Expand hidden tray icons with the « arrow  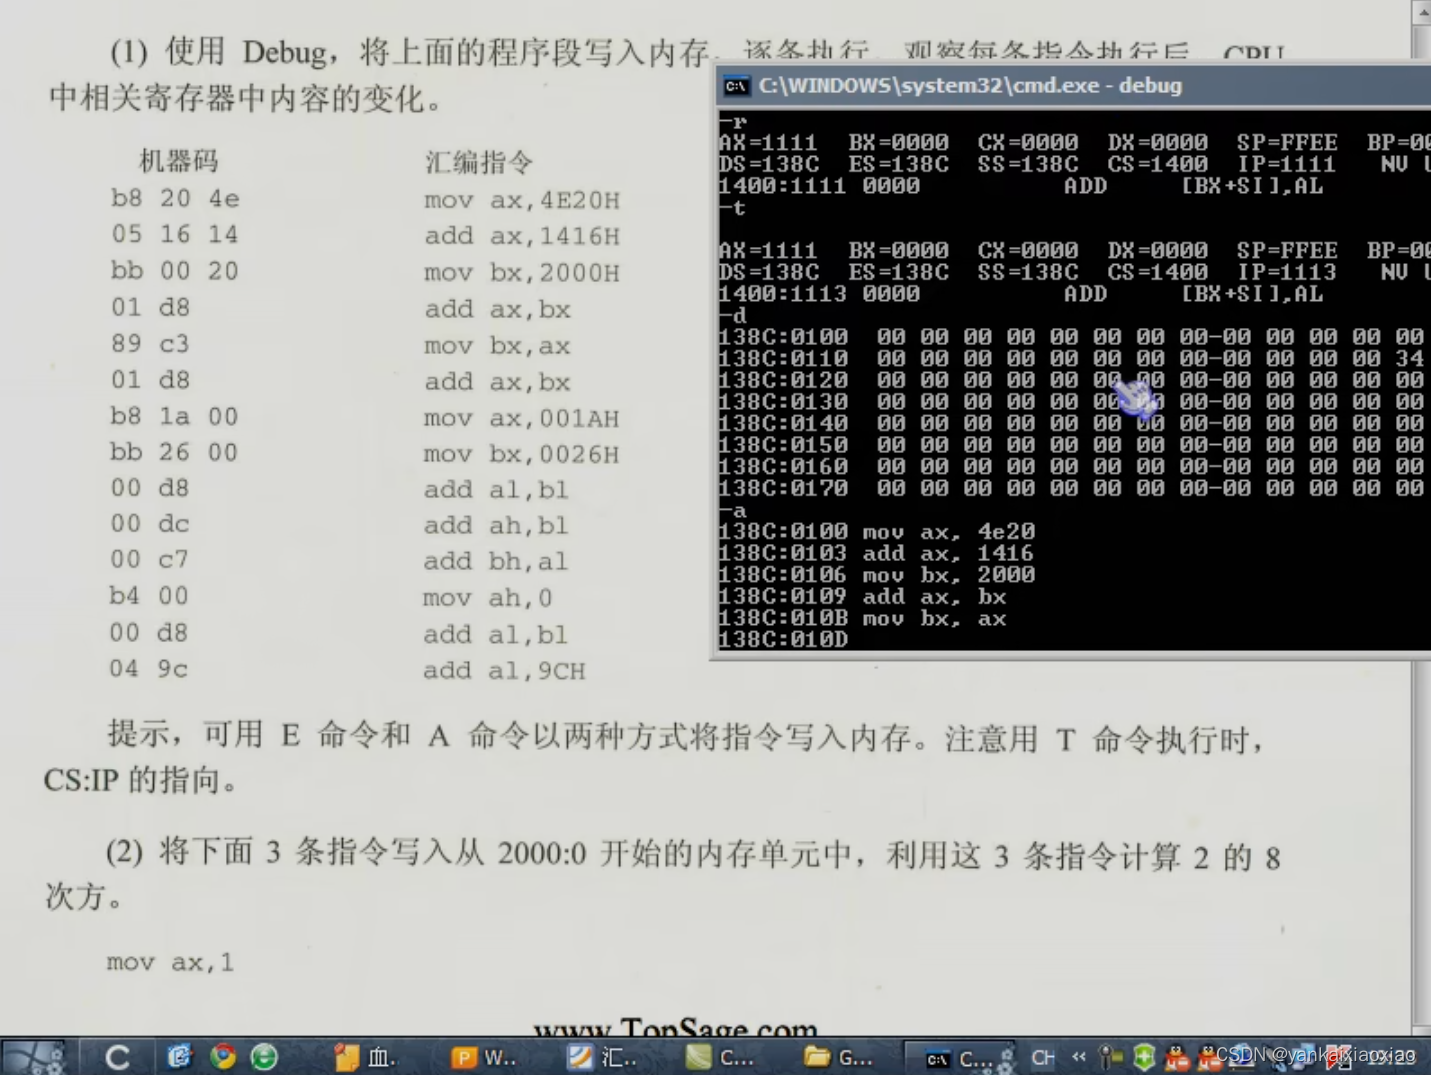(x=1078, y=1056)
